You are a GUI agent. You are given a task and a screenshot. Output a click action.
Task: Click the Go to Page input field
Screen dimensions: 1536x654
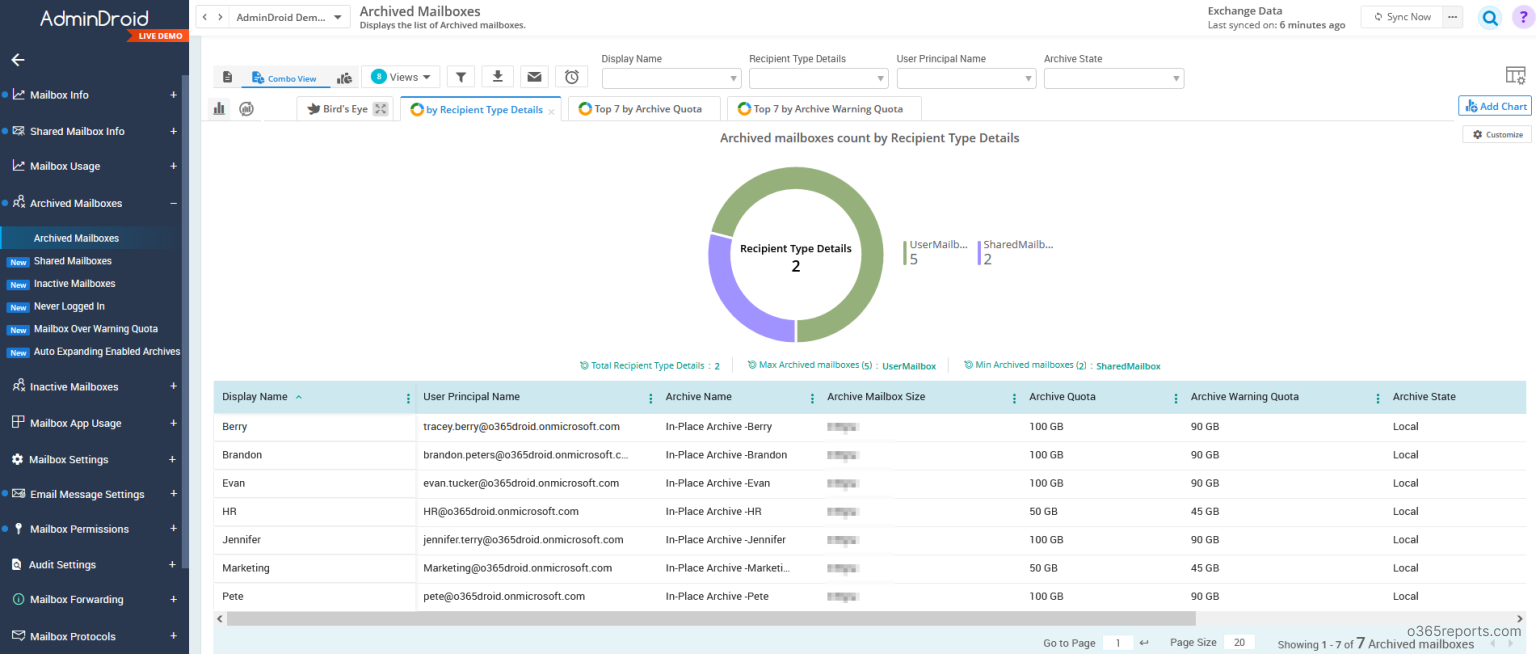click(1118, 642)
